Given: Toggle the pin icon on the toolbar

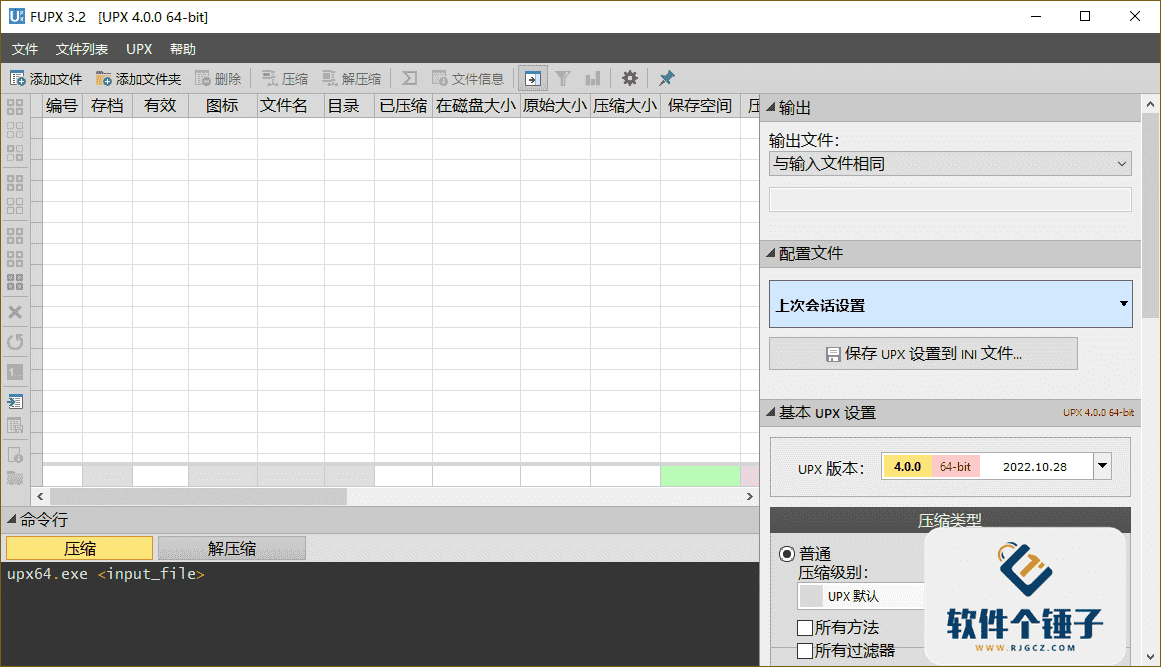Looking at the screenshot, I should click(x=666, y=78).
